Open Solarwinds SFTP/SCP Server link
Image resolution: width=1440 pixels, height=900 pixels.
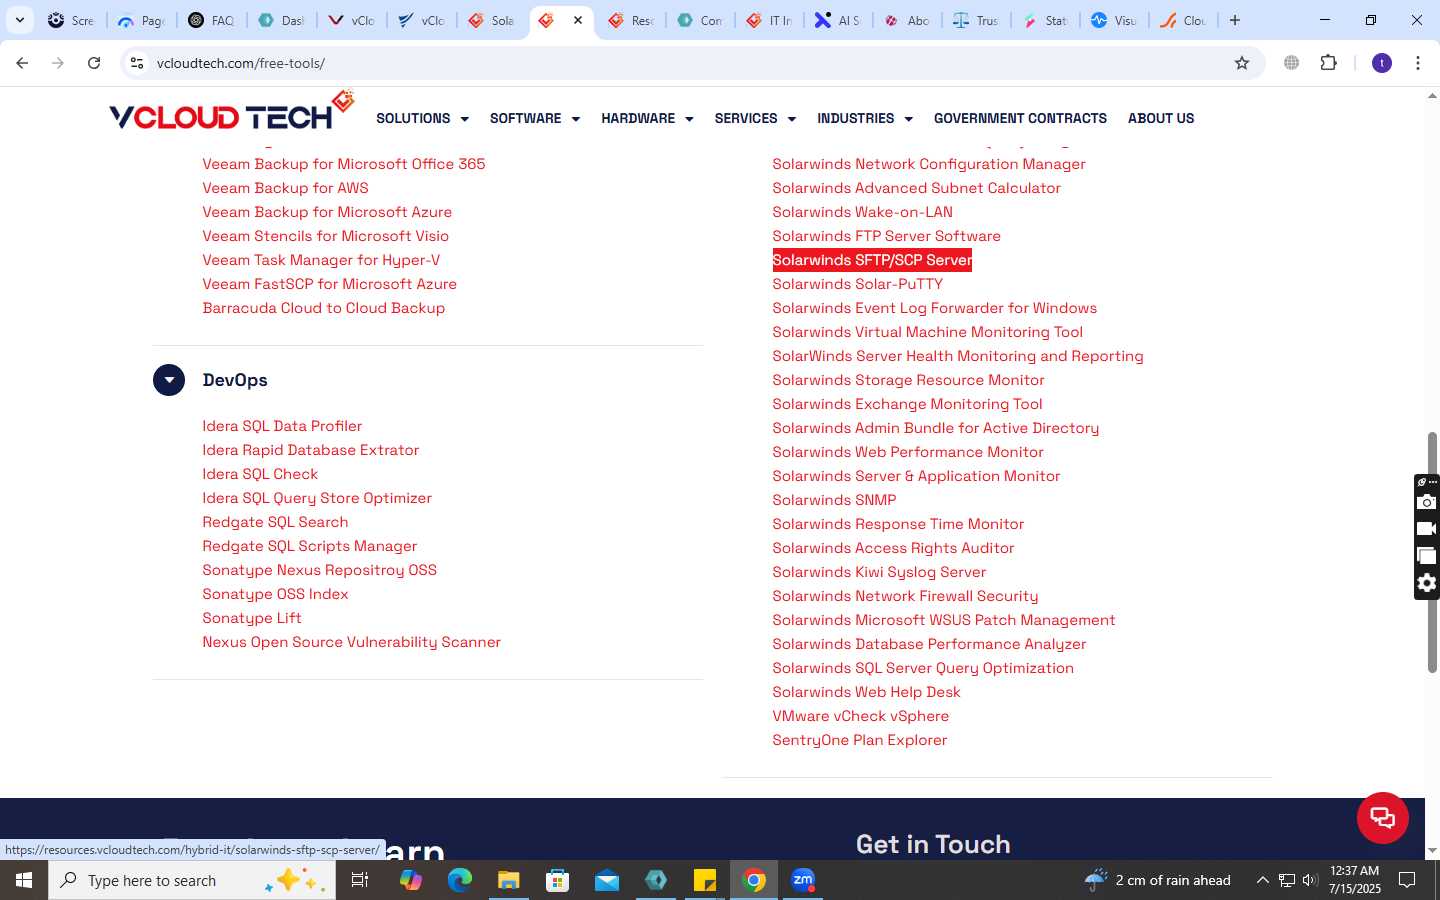(872, 260)
